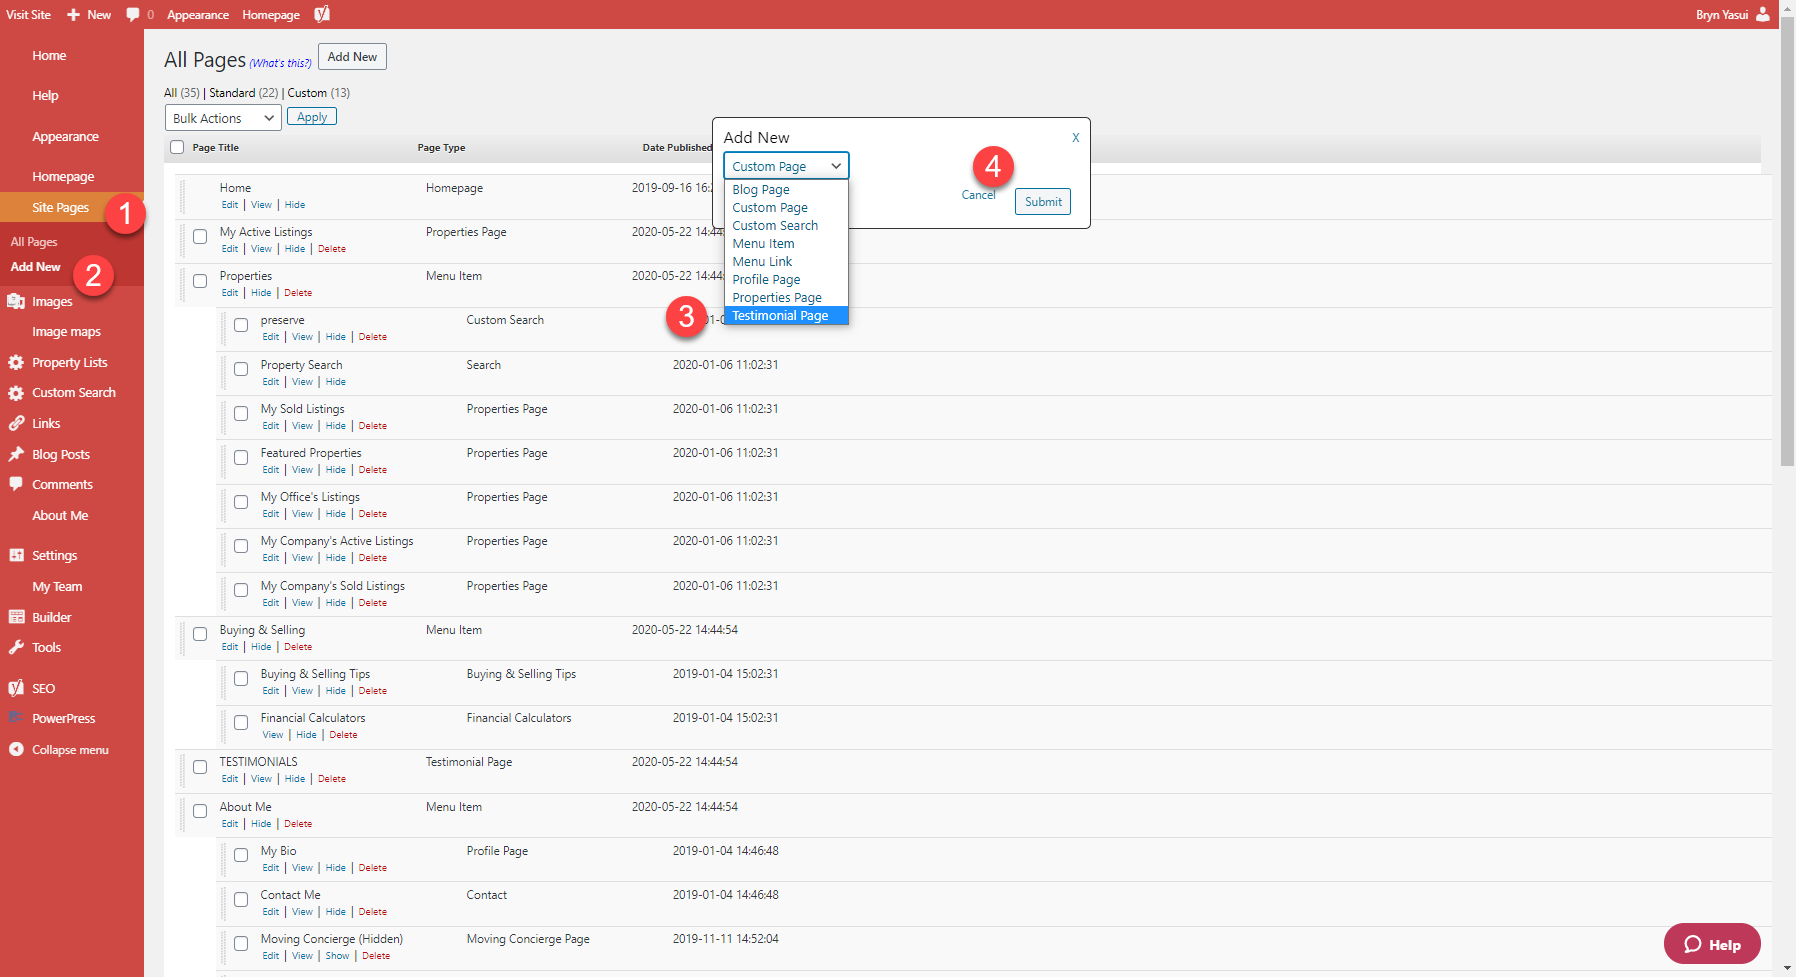This screenshot has width=1796, height=977.
Task: Click the Collapse menu arrow icon
Action: [x=16, y=749]
